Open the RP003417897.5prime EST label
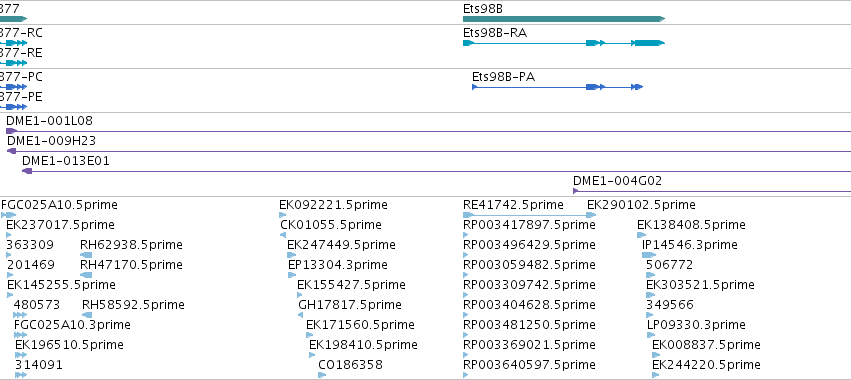Image resolution: width=851 pixels, height=380 pixels. click(529, 225)
